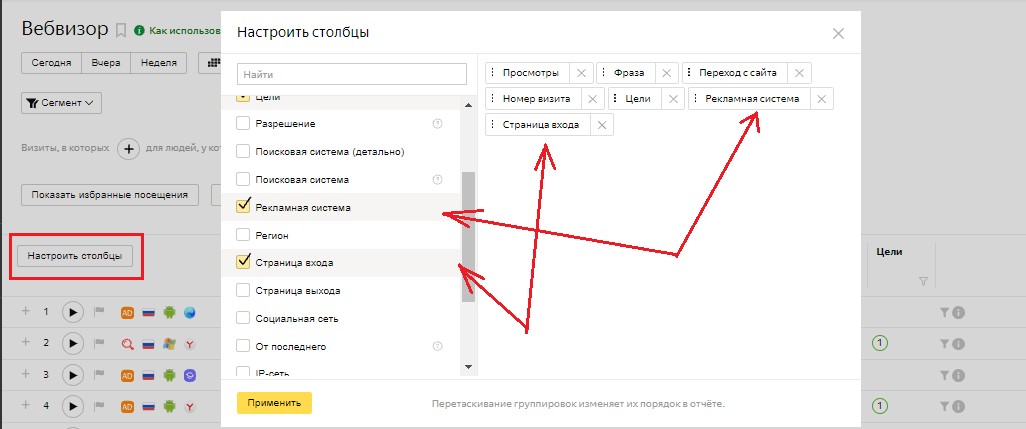1026x429 pixels.
Task: Remove the Просмотры column chip
Action: tap(581, 73)
